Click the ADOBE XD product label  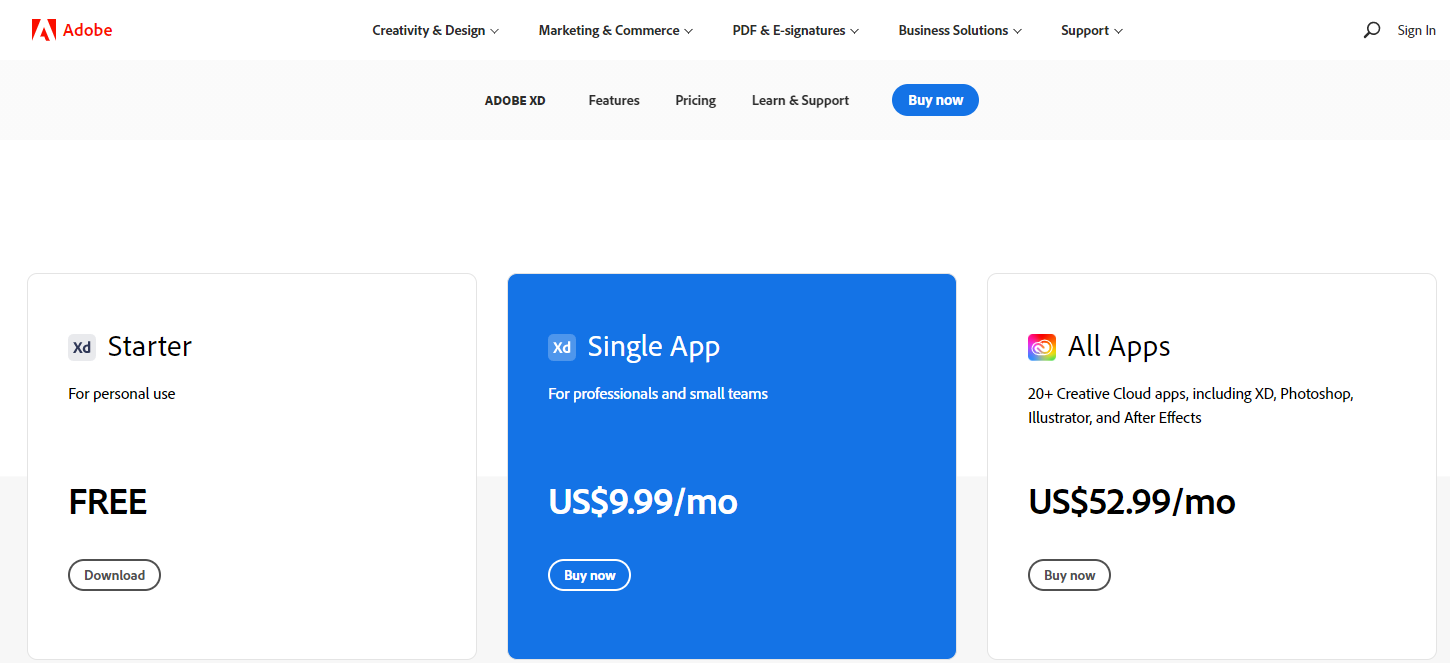515,100
